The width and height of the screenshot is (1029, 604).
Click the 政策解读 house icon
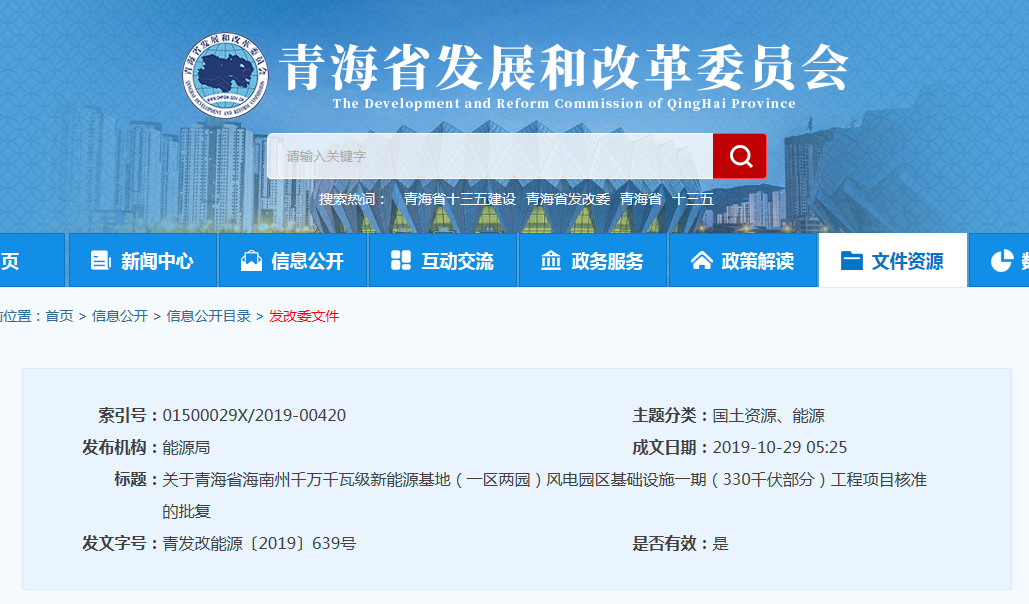701,261
